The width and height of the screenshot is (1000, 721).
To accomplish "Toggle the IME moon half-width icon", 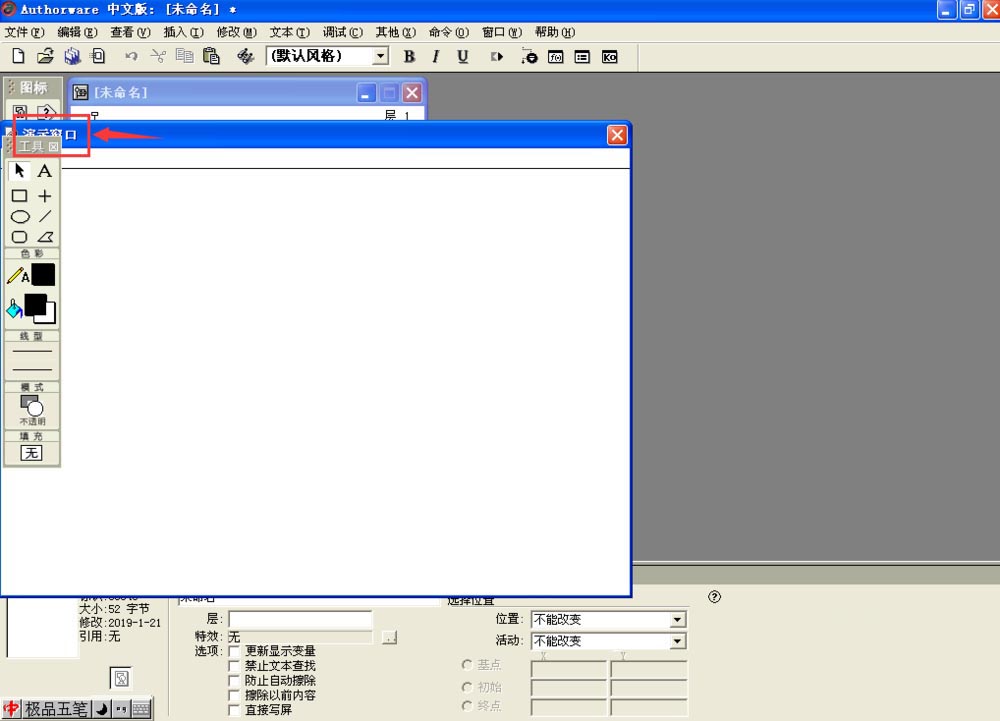I will tap(101, 708).
